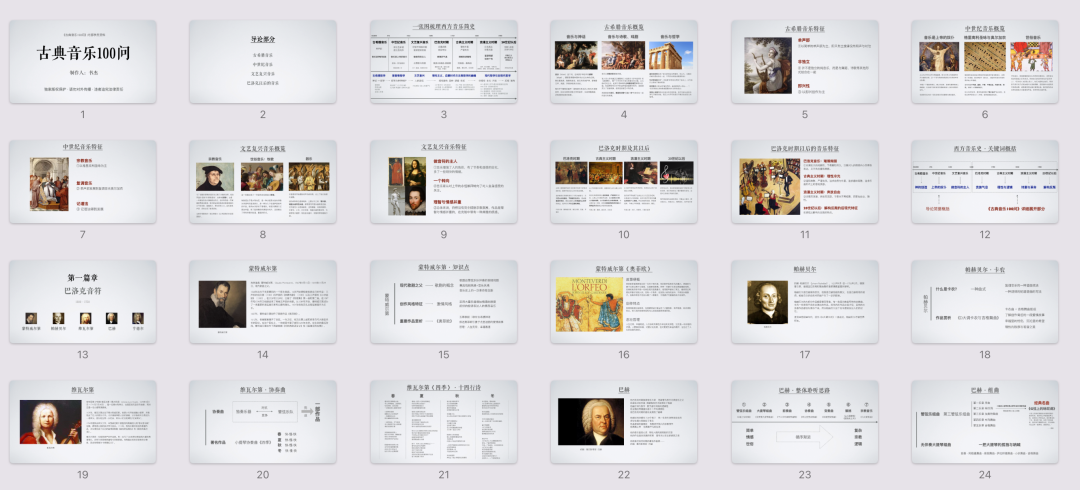Select slide 11 with orchestra painting
The image size is (1080, 490).
click(804, 182)
